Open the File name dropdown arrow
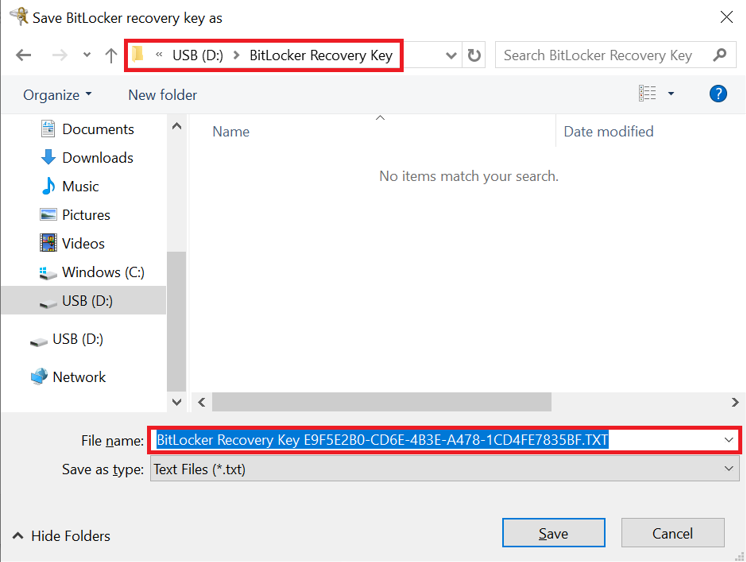The width and height of the screenshot is (746, 562). [728, 440]
